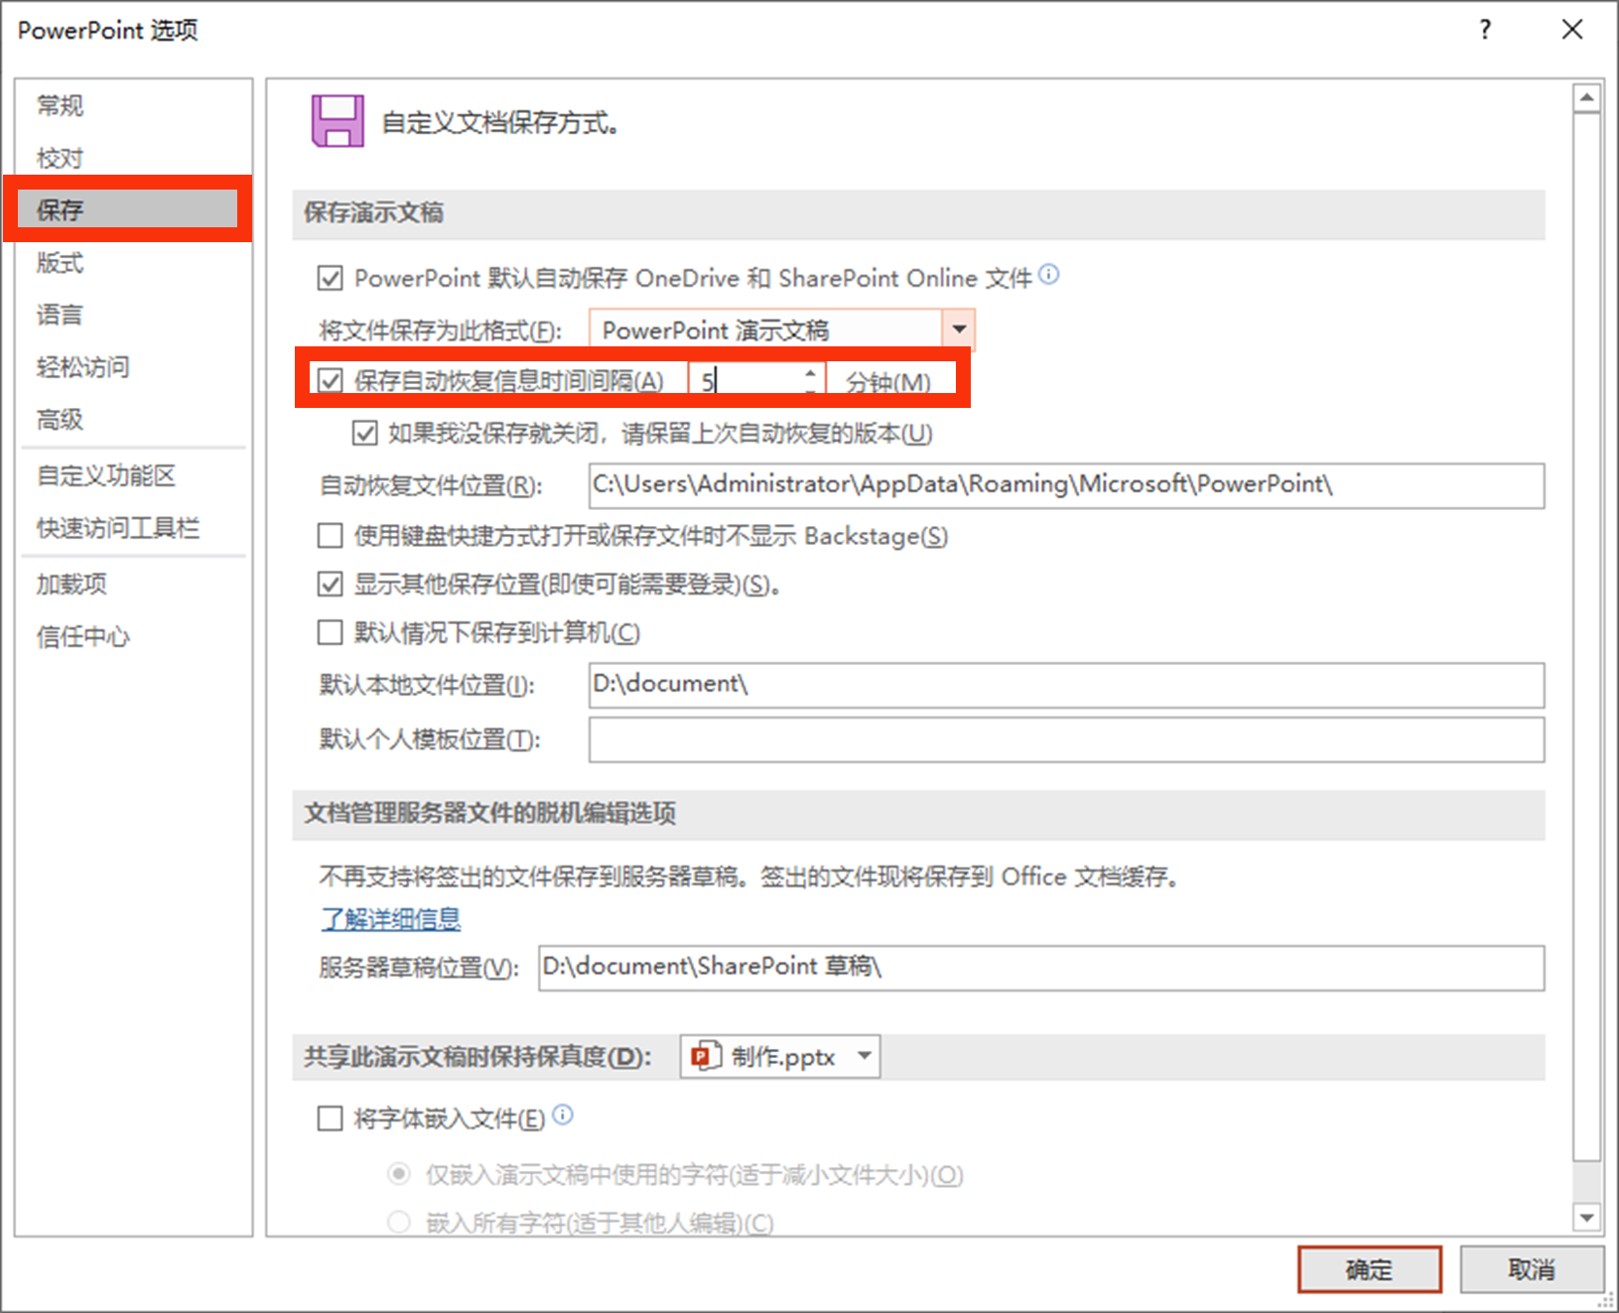Screen dimensions: 1619x1313
Task: Check 默认情况下保存到计算机
Action: click(329, 632)
